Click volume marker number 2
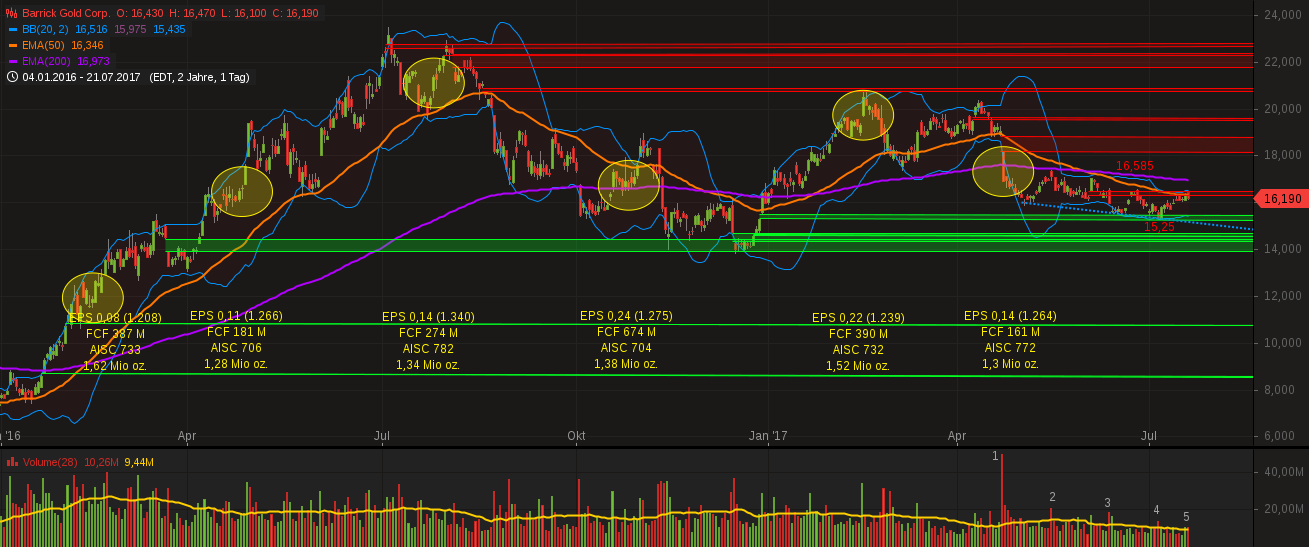 click(1052, 497)
